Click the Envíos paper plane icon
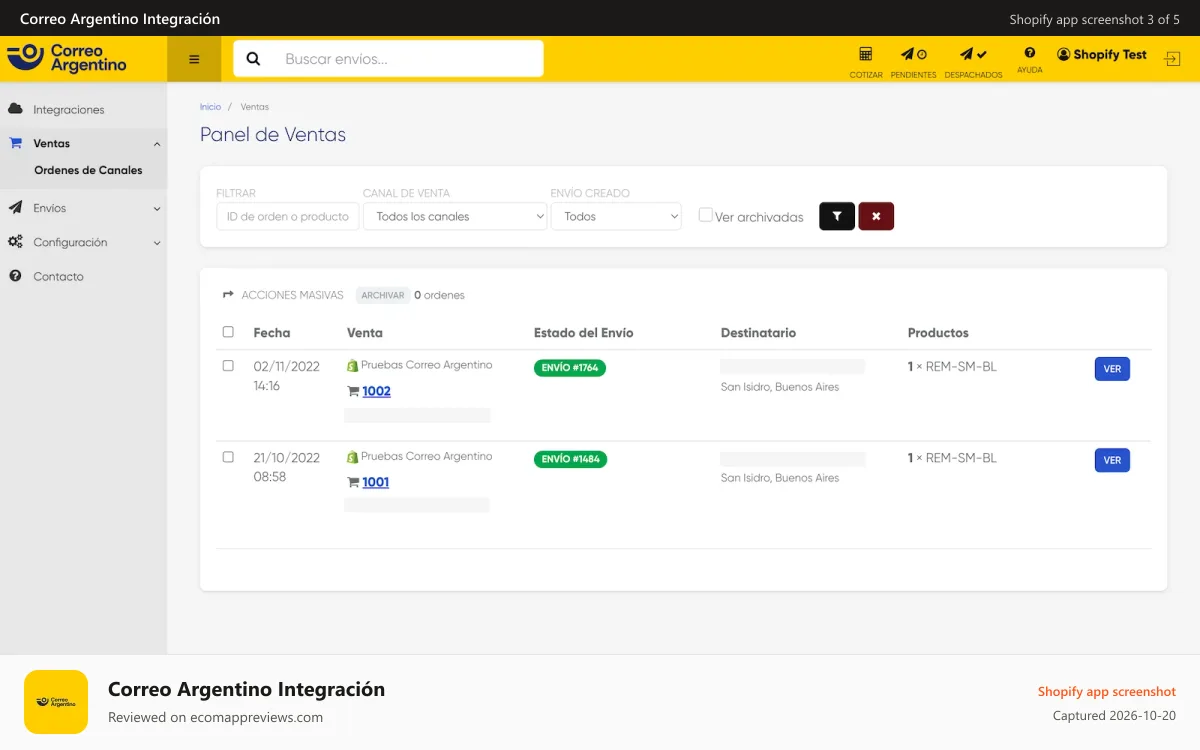The height and width of the screenshot is (750, 1200). (15, 208)
